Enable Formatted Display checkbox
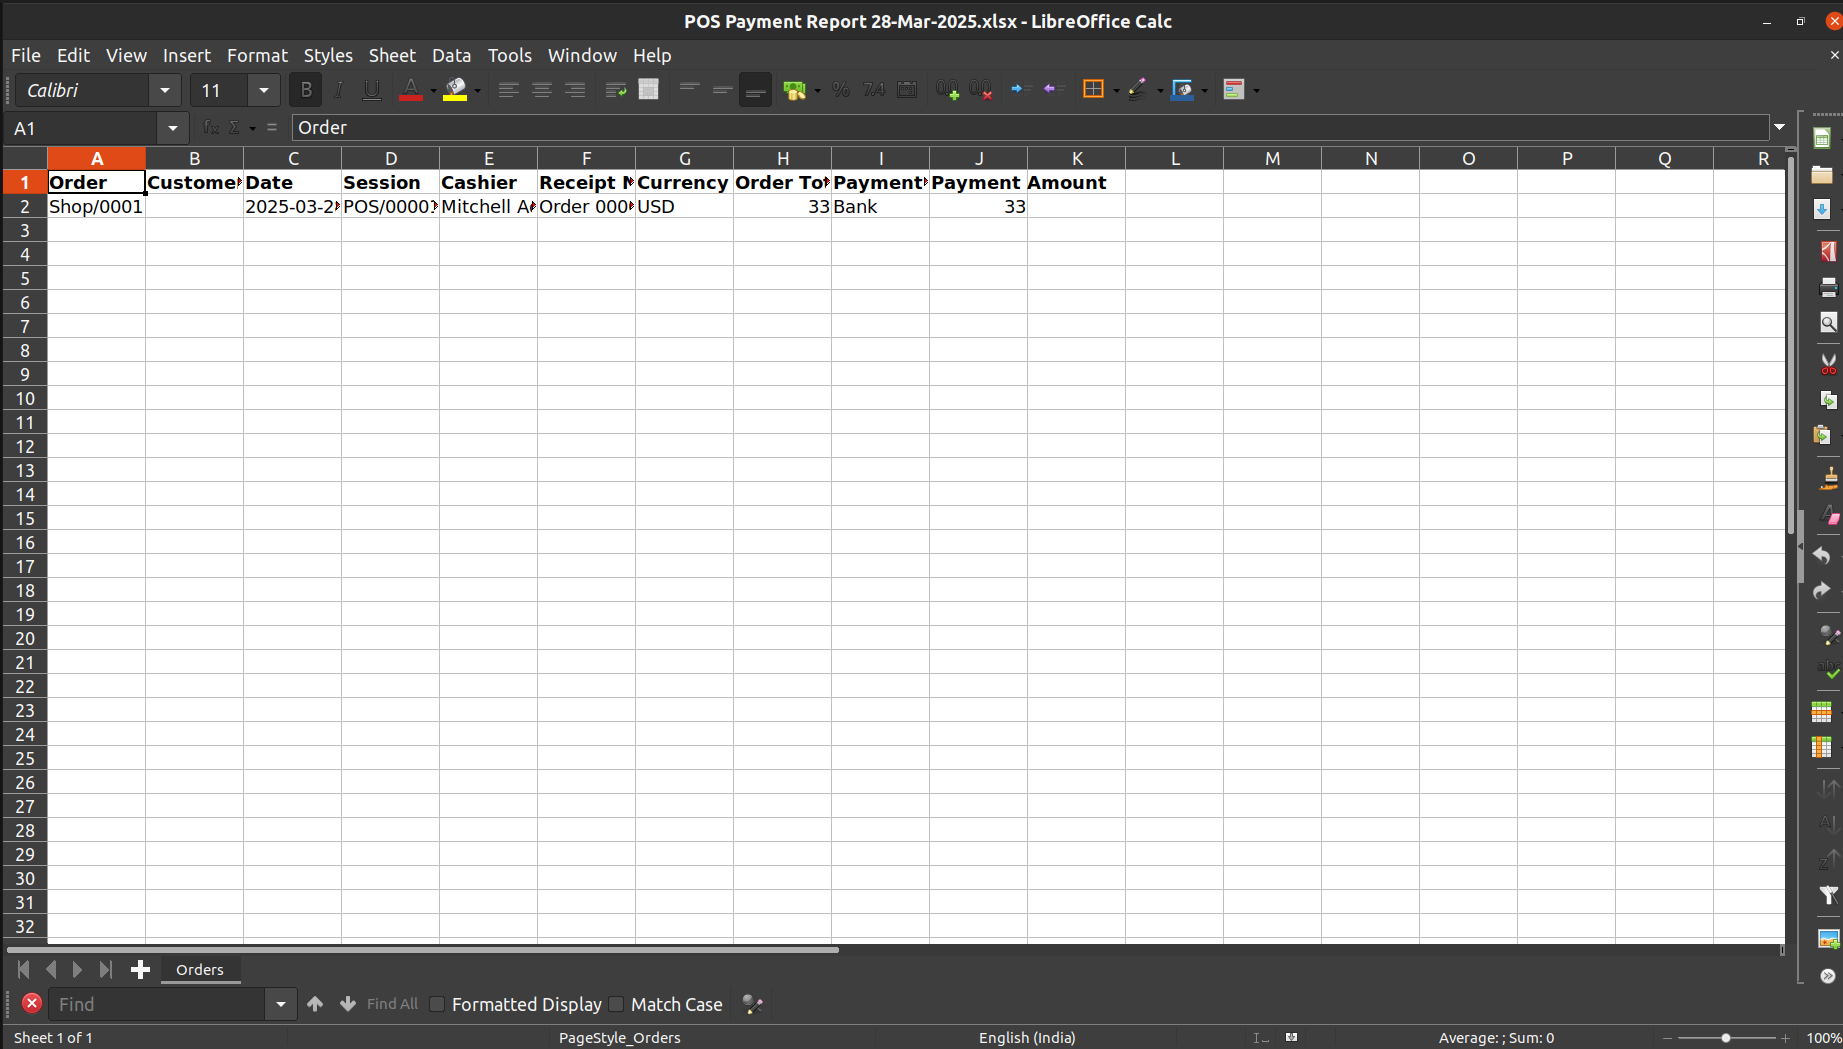 pos(437,1004)
